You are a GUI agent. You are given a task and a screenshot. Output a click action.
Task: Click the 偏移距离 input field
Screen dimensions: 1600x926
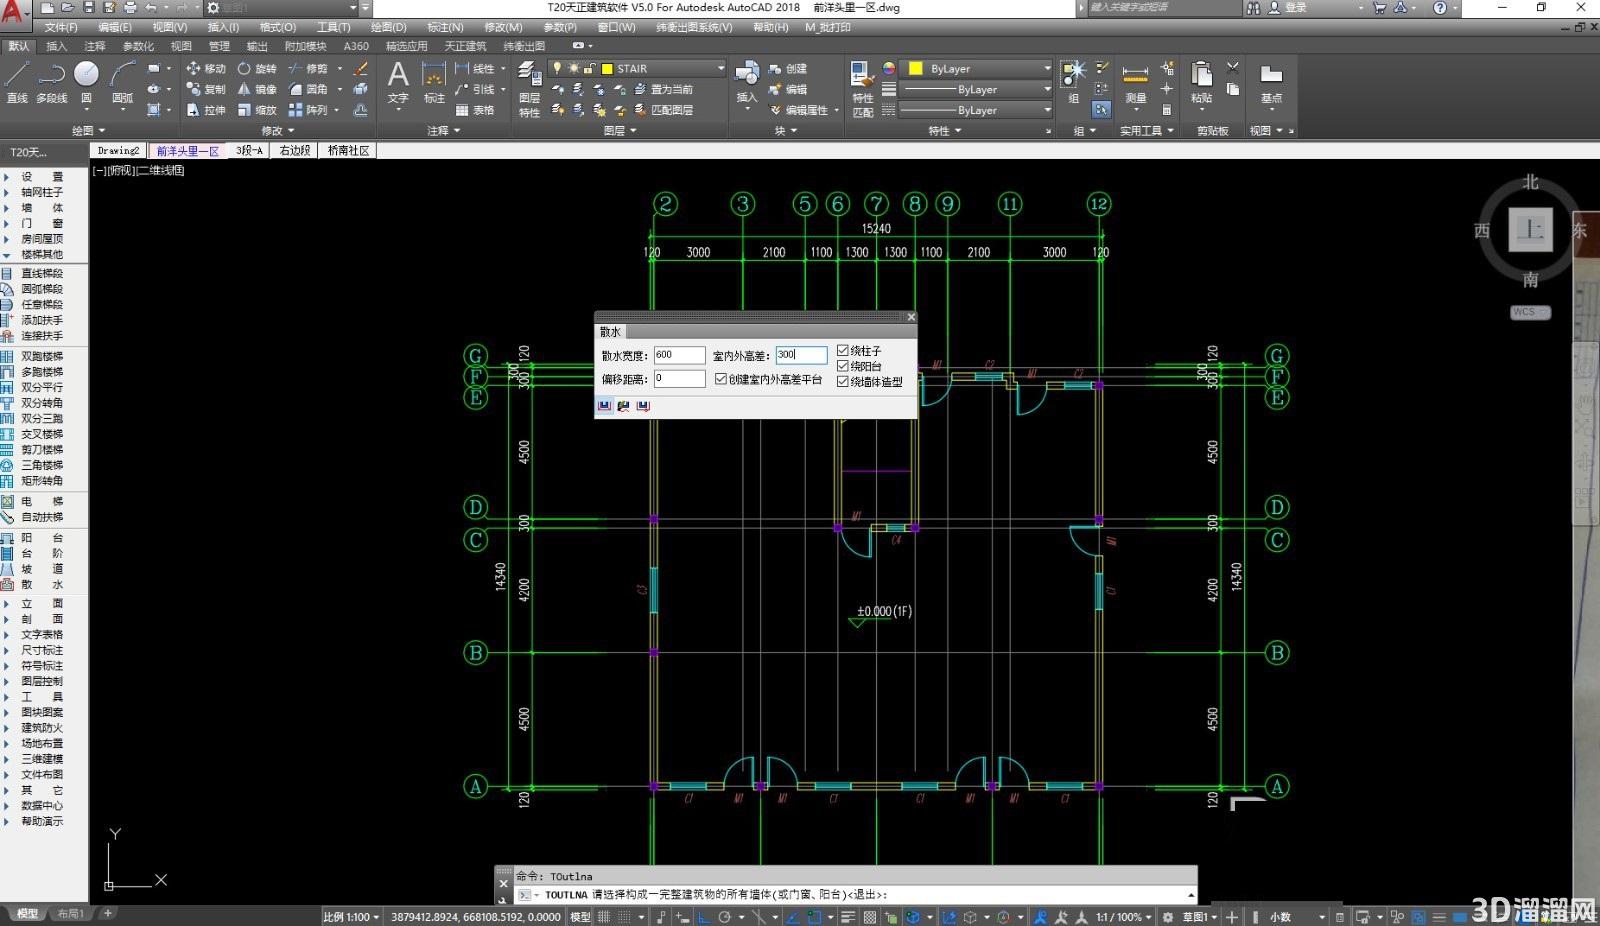click(x=679, y=378)
